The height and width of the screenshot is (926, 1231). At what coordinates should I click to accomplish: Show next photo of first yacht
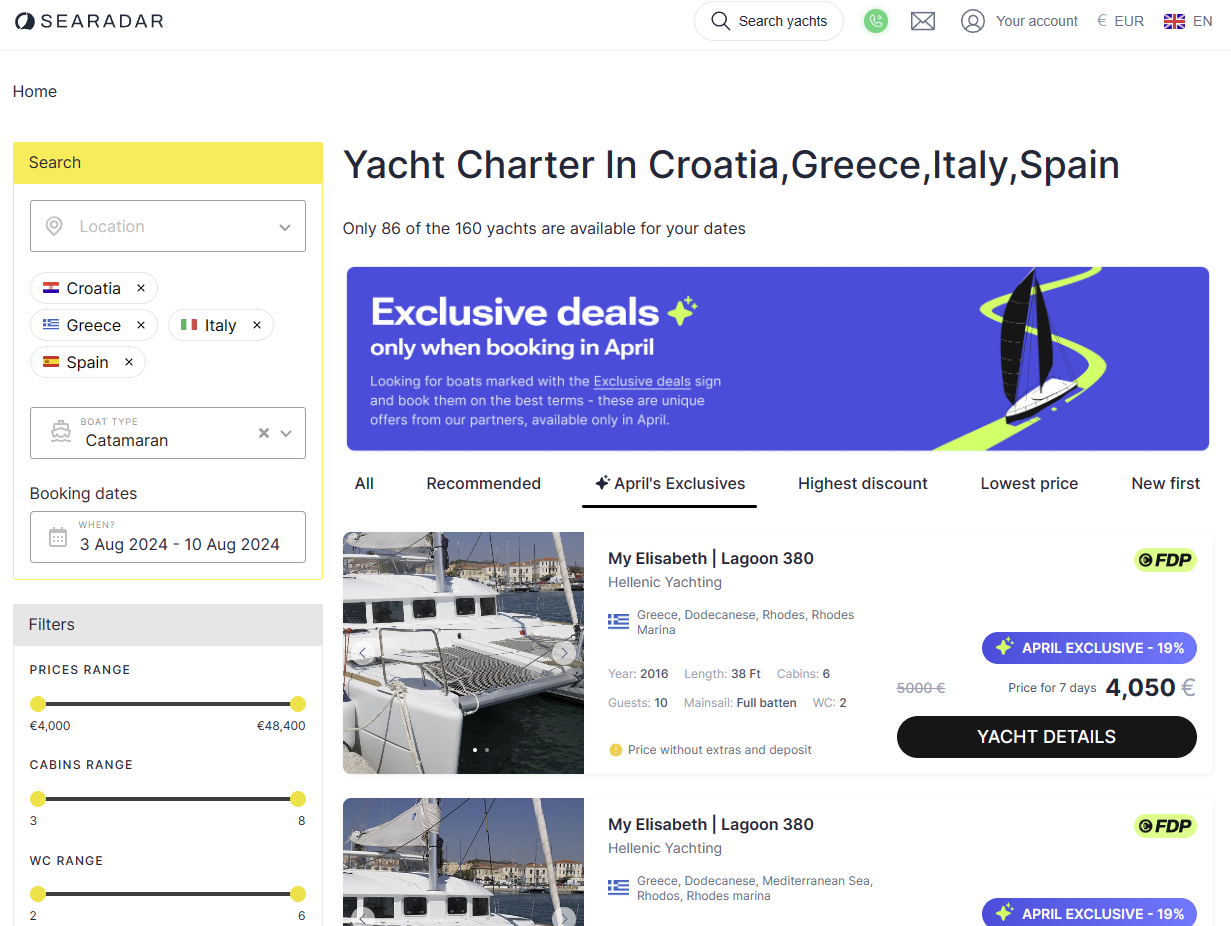coord(564,653)
